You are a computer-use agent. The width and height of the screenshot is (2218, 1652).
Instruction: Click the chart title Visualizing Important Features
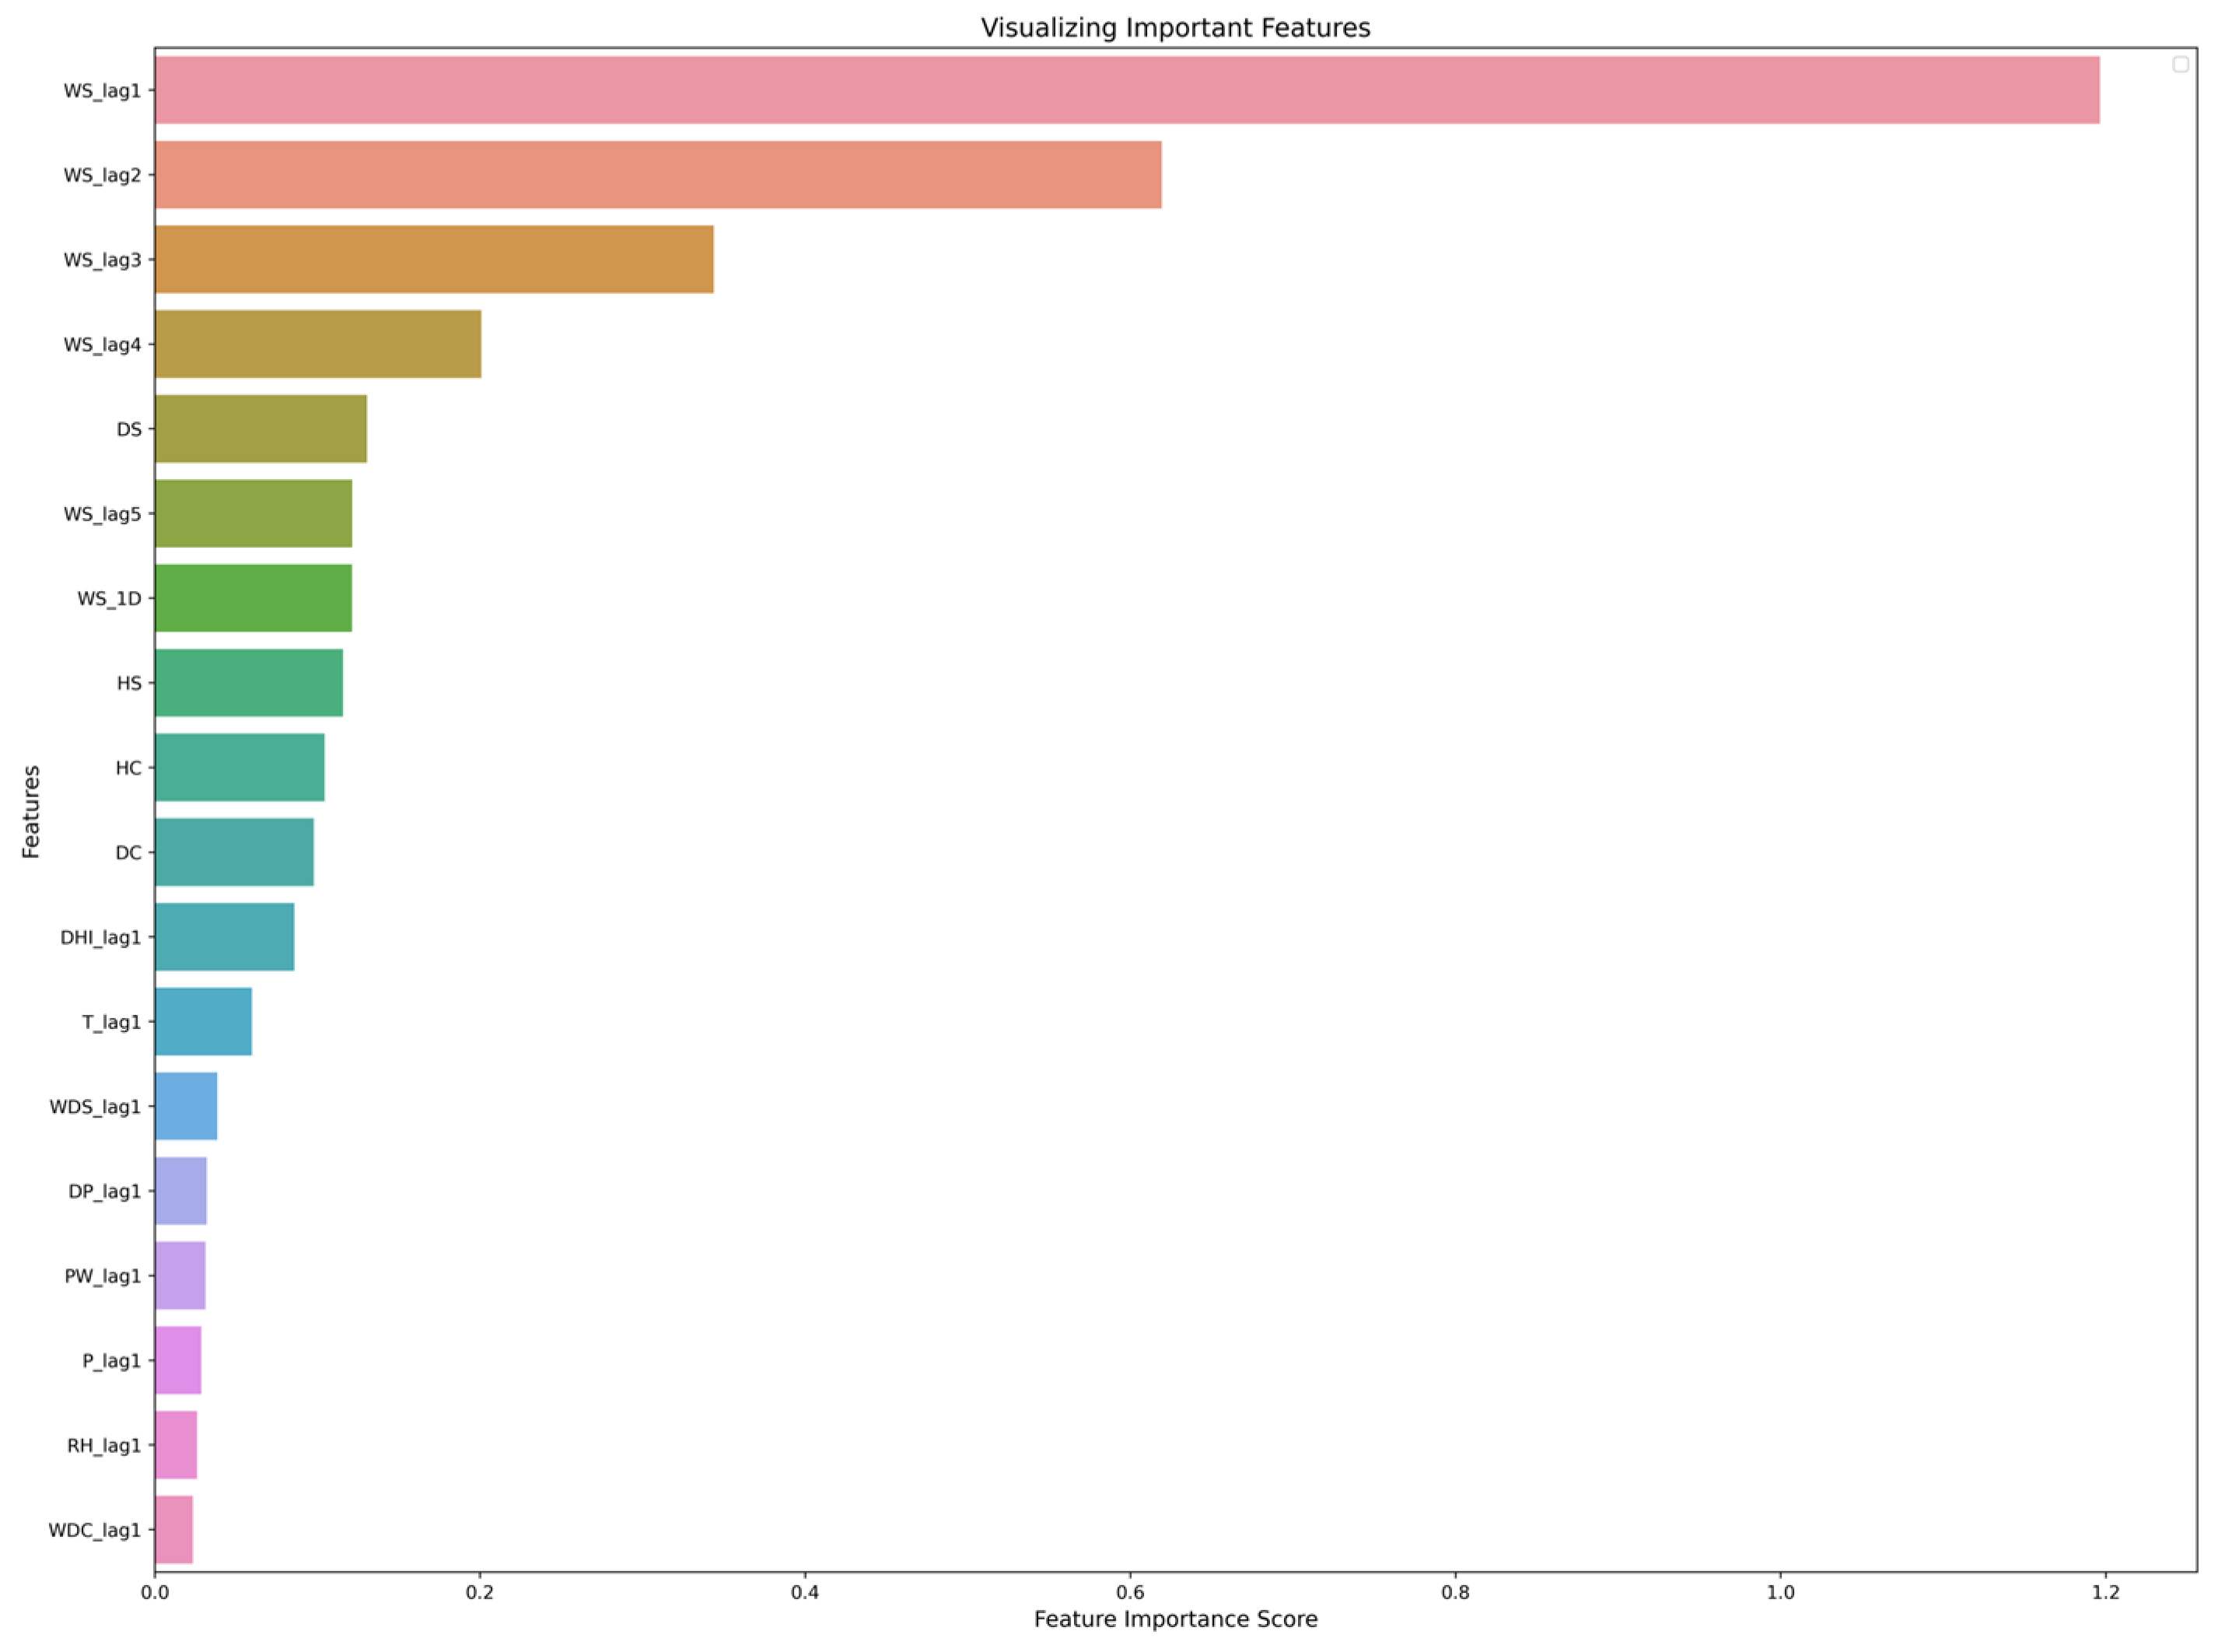coord(1174,27)
